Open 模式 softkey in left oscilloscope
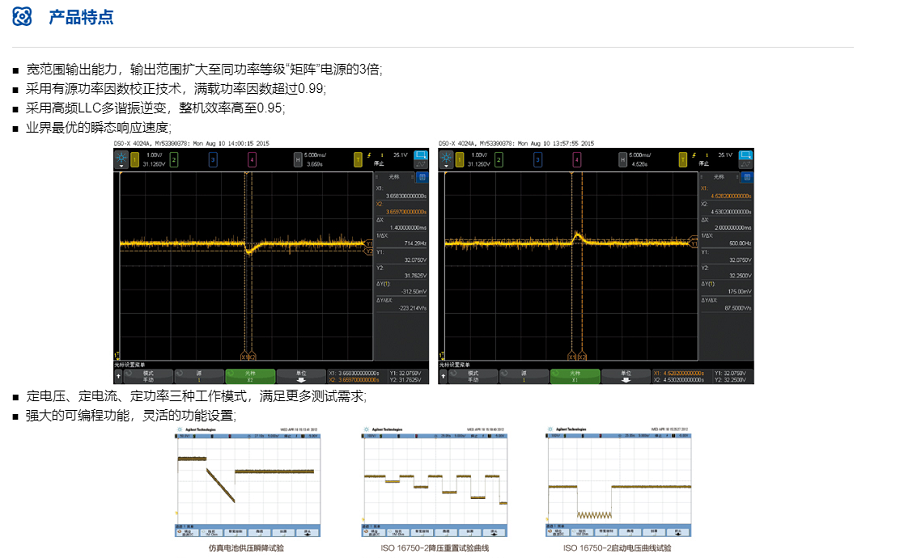Screen dimensions: 900x558 tap(148, 376)
